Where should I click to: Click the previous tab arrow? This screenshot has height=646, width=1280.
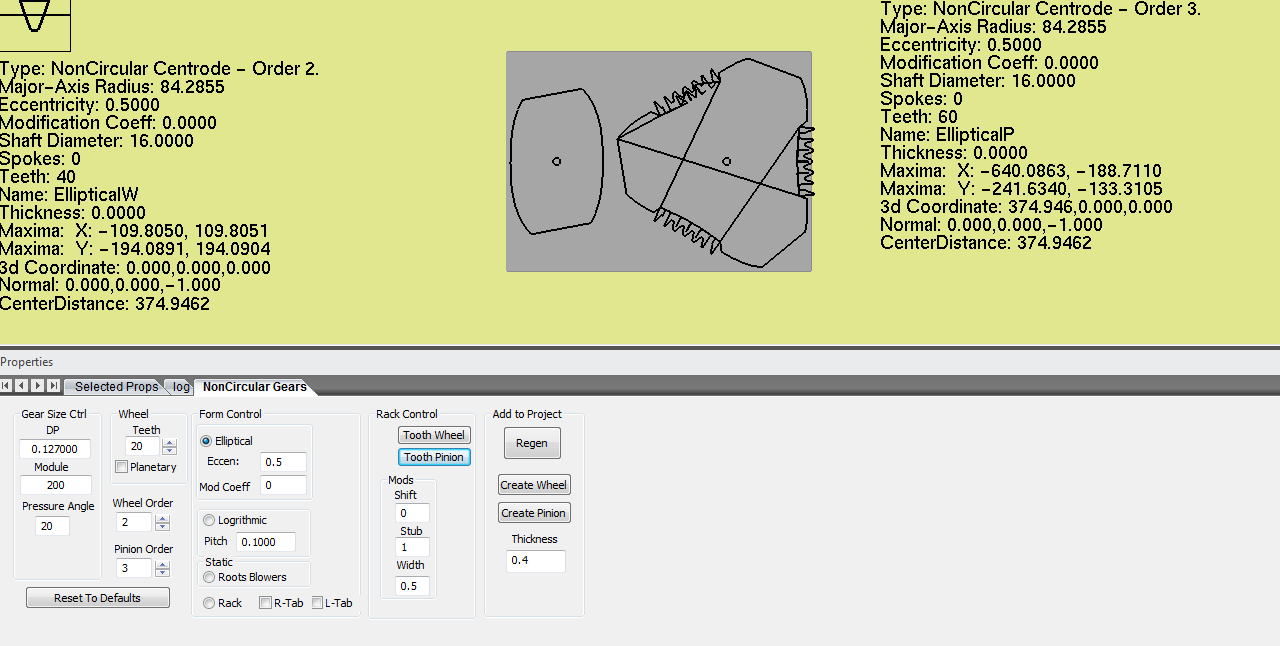(22, 386)
